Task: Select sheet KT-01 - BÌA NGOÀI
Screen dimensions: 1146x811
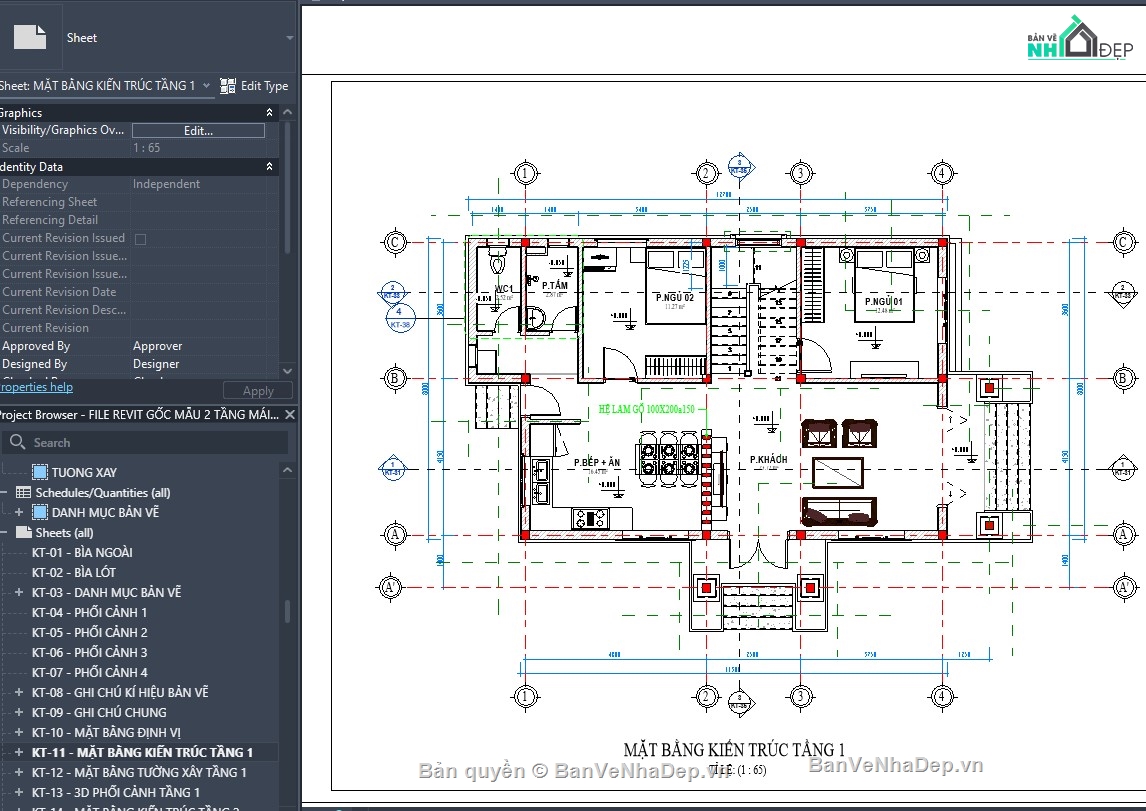Action: coord(82,552)
